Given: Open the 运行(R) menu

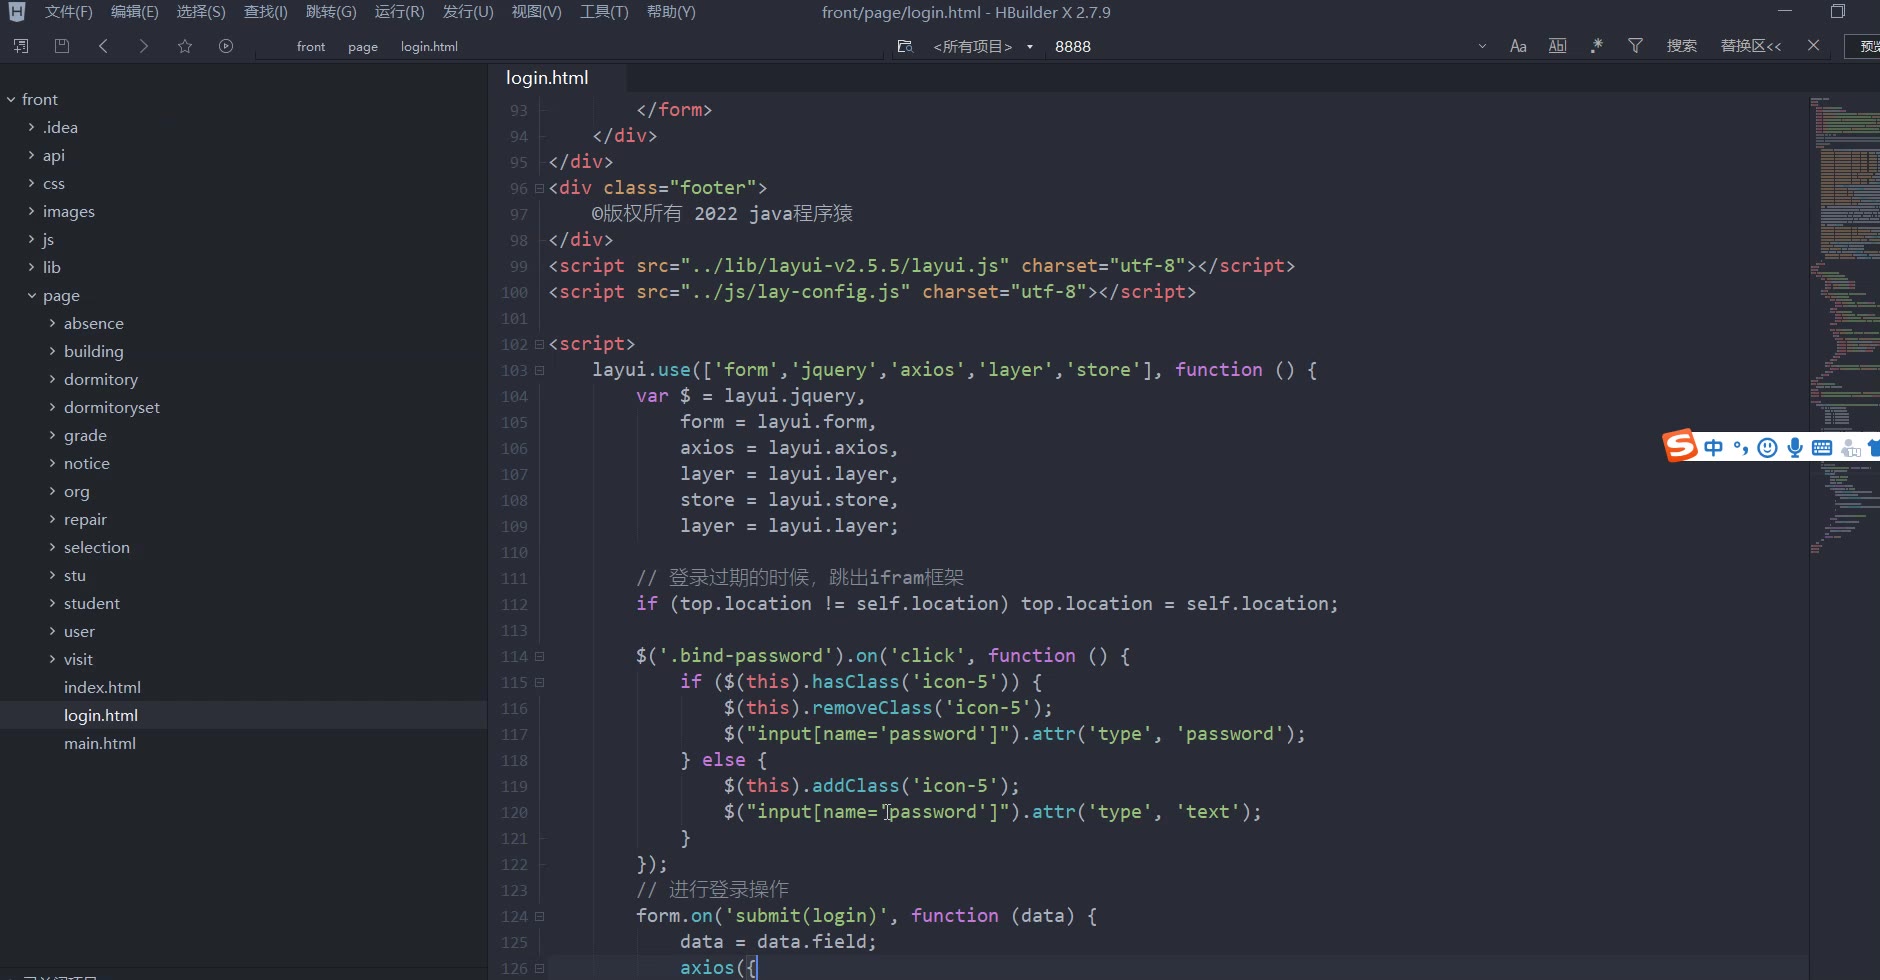Looking at the screenshot, I should point(399,12).
